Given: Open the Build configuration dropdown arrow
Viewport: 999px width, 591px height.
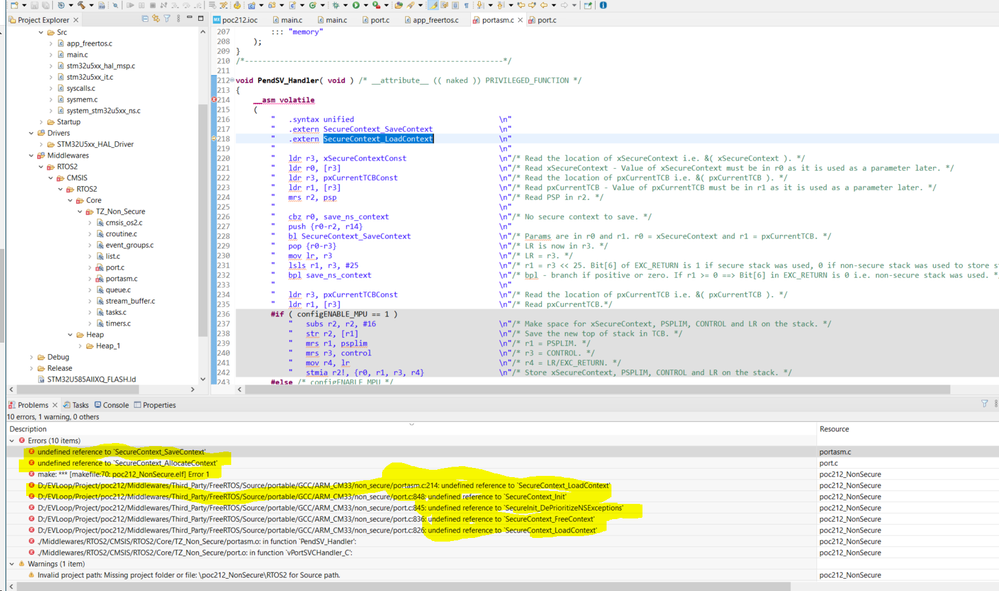Looking at the screenshot, I should [91, 5].
